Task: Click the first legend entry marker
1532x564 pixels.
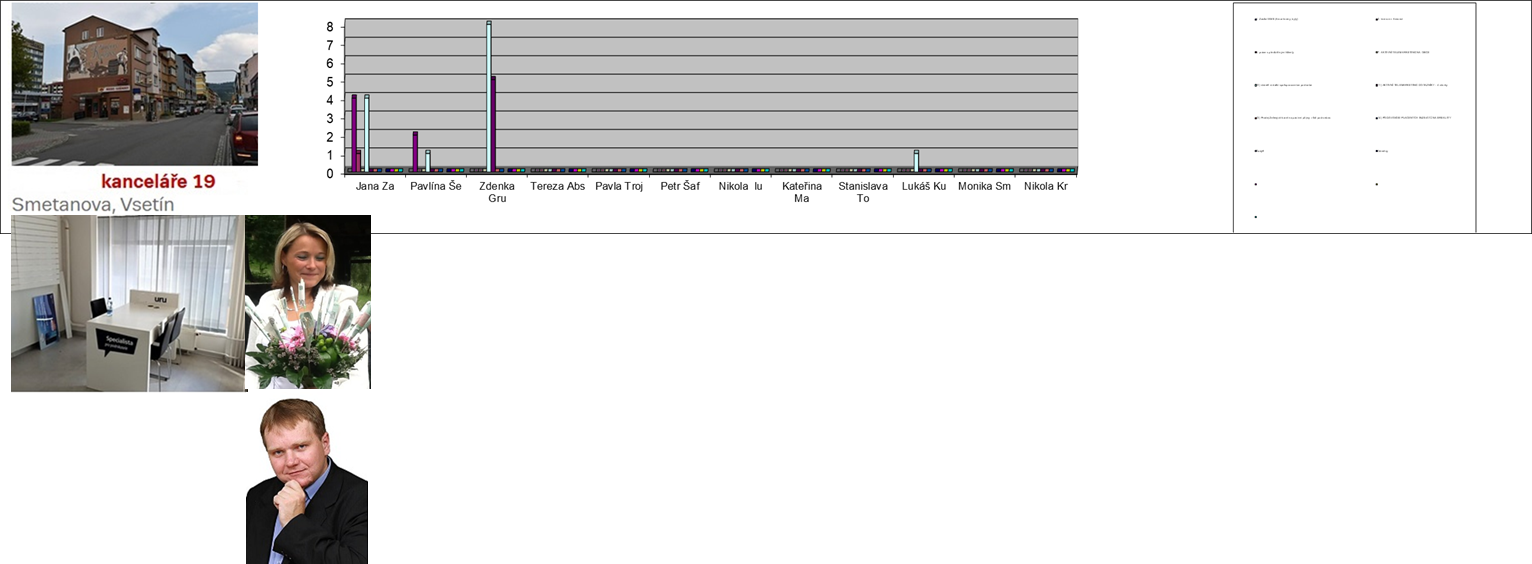Action: [1256, 19]
